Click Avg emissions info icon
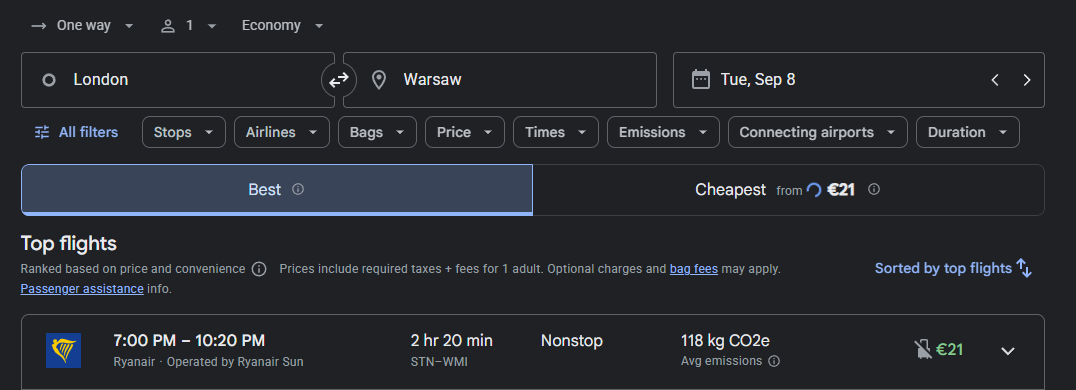Image resolution: width=1076 pixels, height=390 pixels. pyautogui.click(x=774, y=361)
